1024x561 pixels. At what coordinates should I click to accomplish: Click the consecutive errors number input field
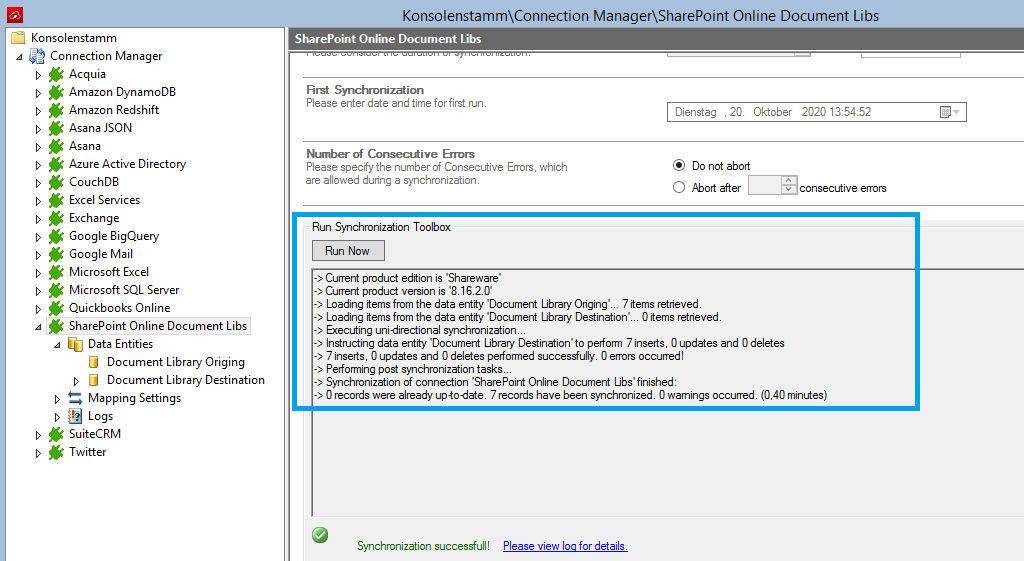pos(763,186)
